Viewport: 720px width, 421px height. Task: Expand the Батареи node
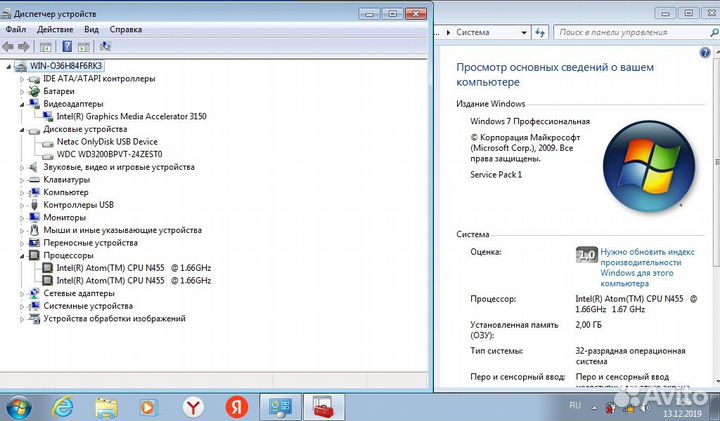22,92
